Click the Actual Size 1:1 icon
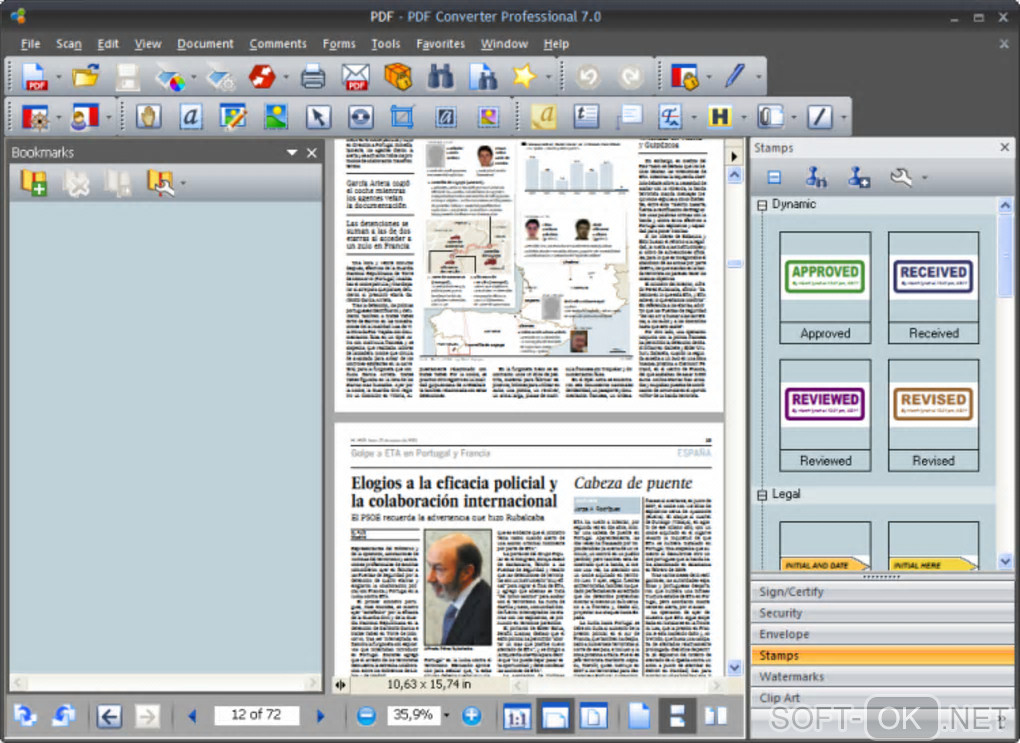The image size is (1020, 743). click(x=517, y=716)
